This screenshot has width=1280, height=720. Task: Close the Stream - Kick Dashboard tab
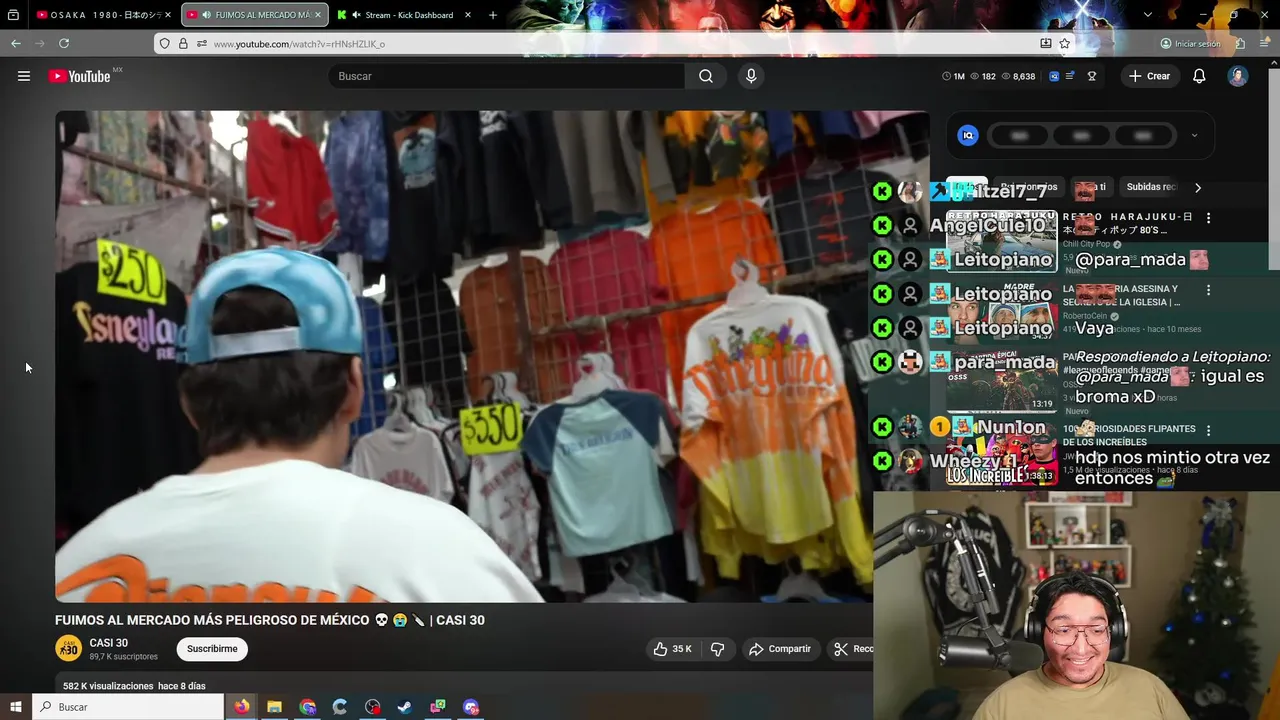point(468,15)
